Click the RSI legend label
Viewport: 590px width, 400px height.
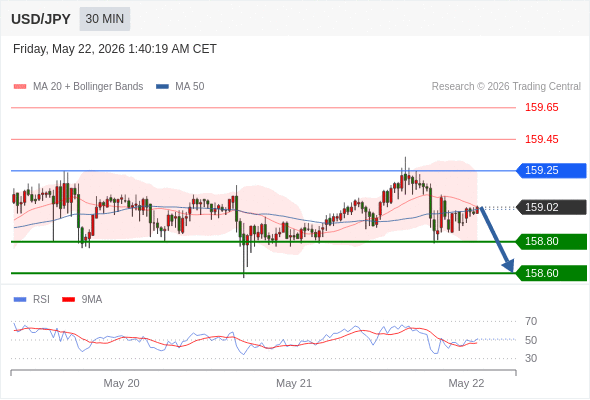41,300
